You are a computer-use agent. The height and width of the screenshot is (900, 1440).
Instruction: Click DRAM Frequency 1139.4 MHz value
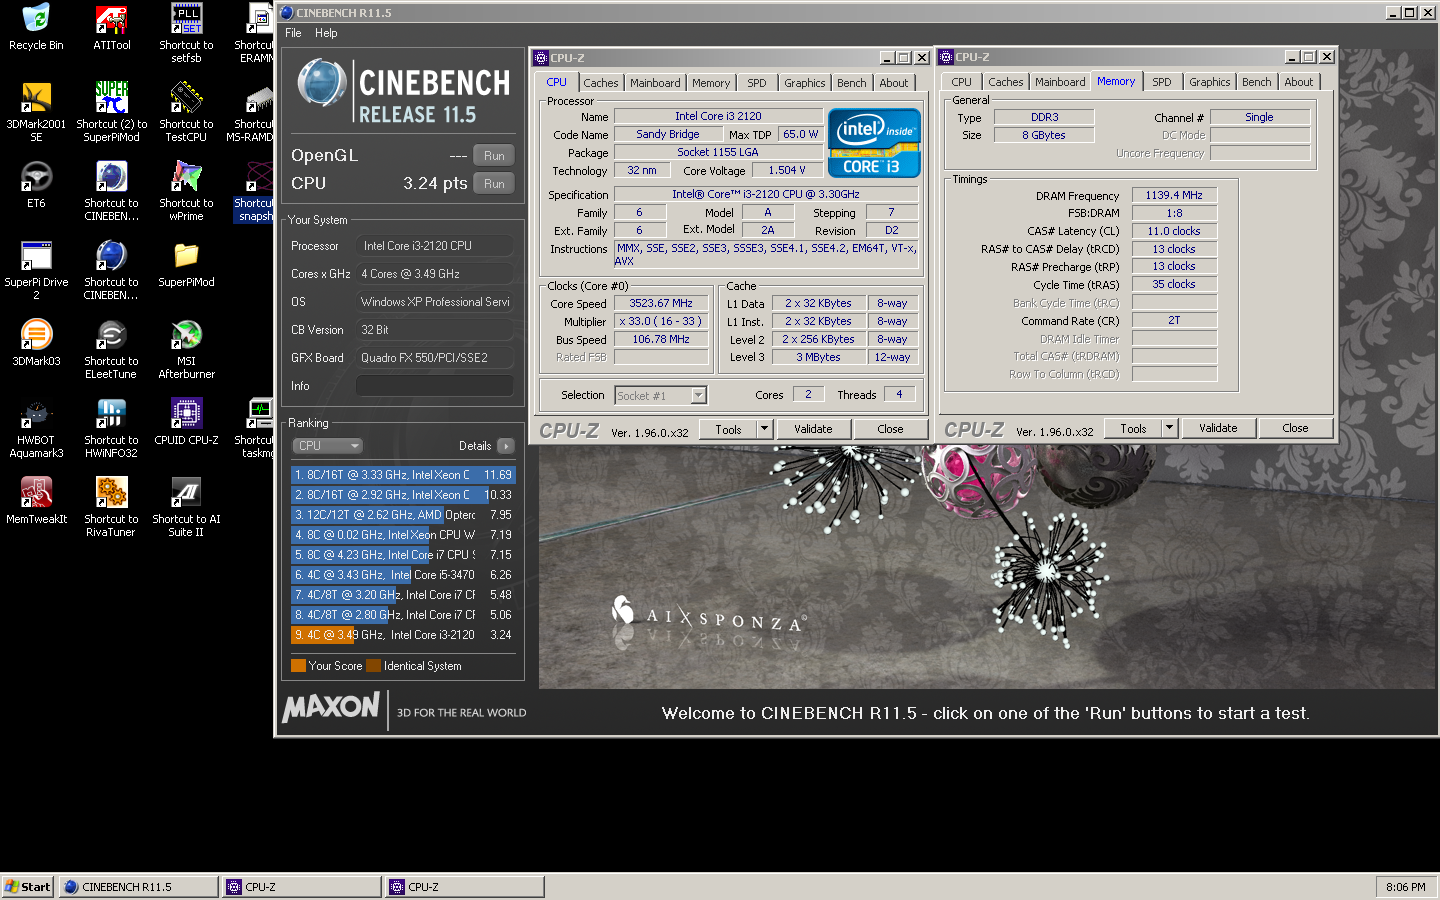(x=1174, y=195)
